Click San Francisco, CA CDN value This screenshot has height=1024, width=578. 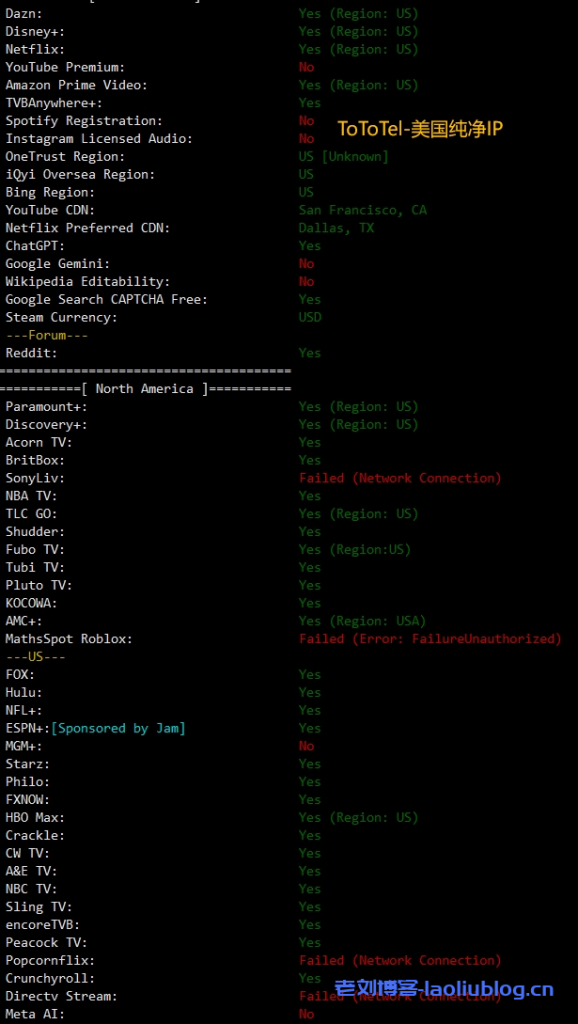pos(362,210)
